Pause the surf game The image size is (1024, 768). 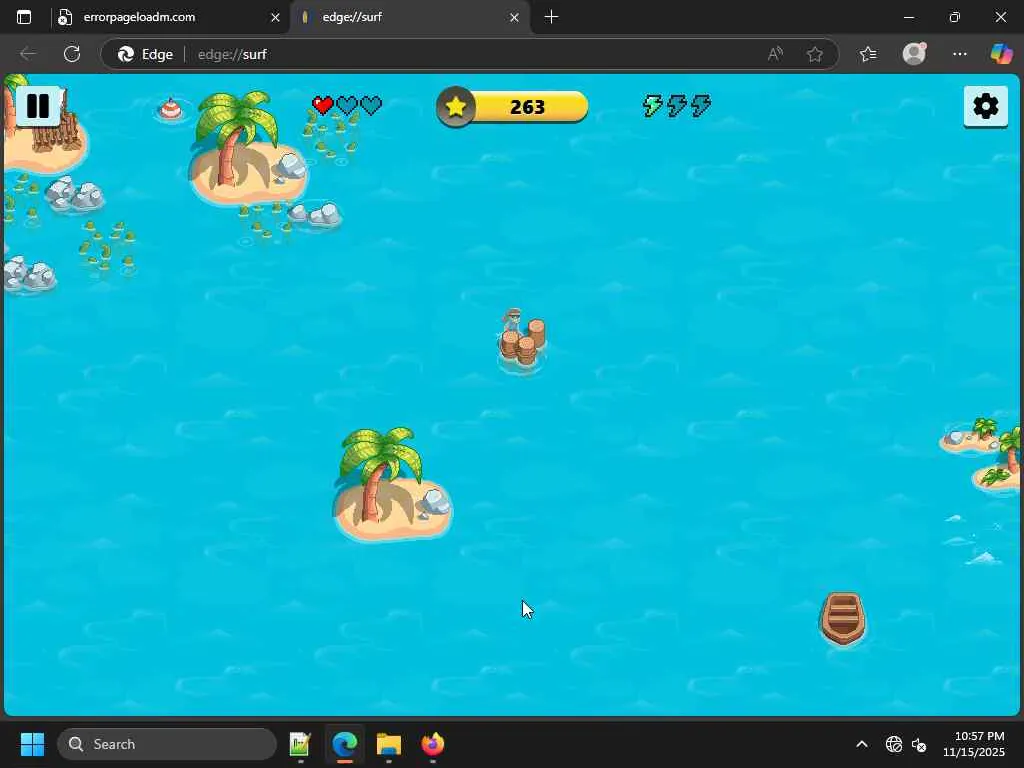38,106
